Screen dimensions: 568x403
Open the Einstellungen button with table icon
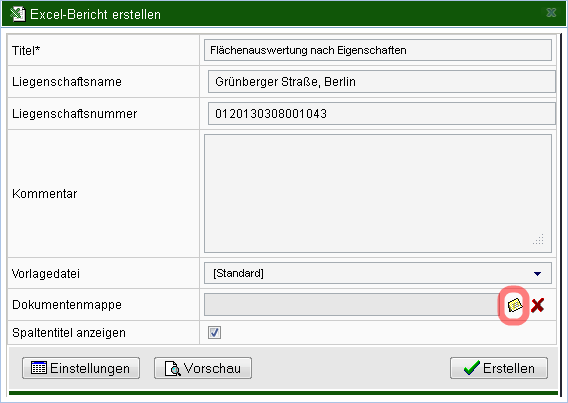coord(81,368)
